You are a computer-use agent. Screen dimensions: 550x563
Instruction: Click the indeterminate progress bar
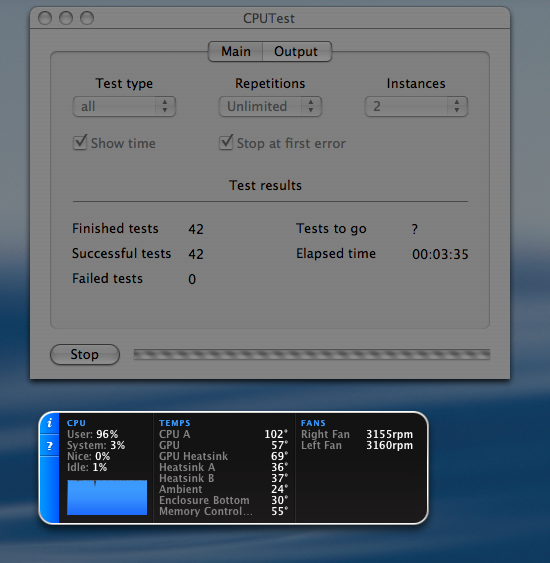(x=312, y=354)
